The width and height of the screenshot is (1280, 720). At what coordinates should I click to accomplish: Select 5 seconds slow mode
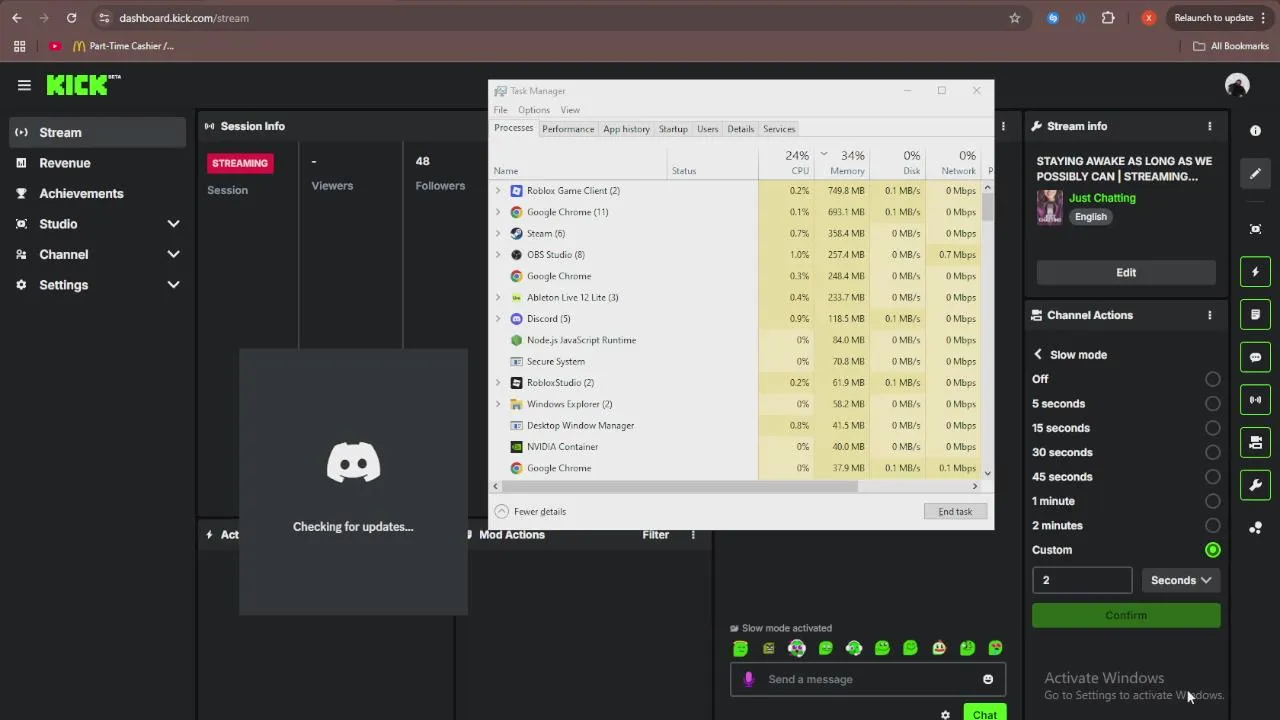1213,404
